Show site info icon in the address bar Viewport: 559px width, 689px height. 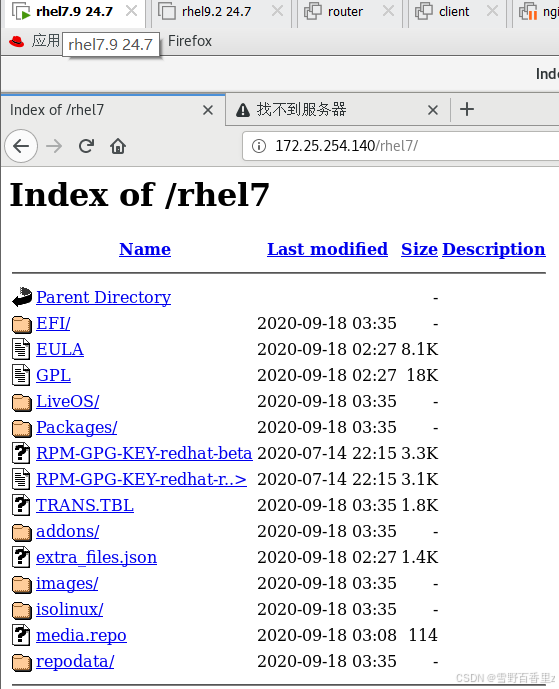259,146
